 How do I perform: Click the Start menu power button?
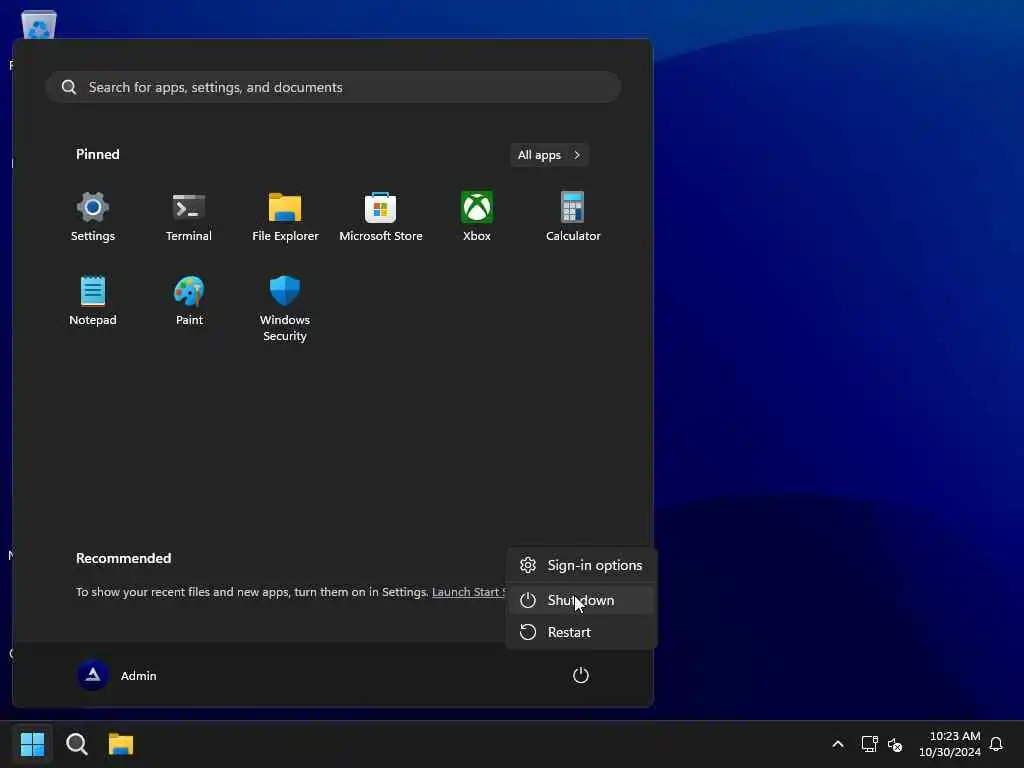[581, 675]
